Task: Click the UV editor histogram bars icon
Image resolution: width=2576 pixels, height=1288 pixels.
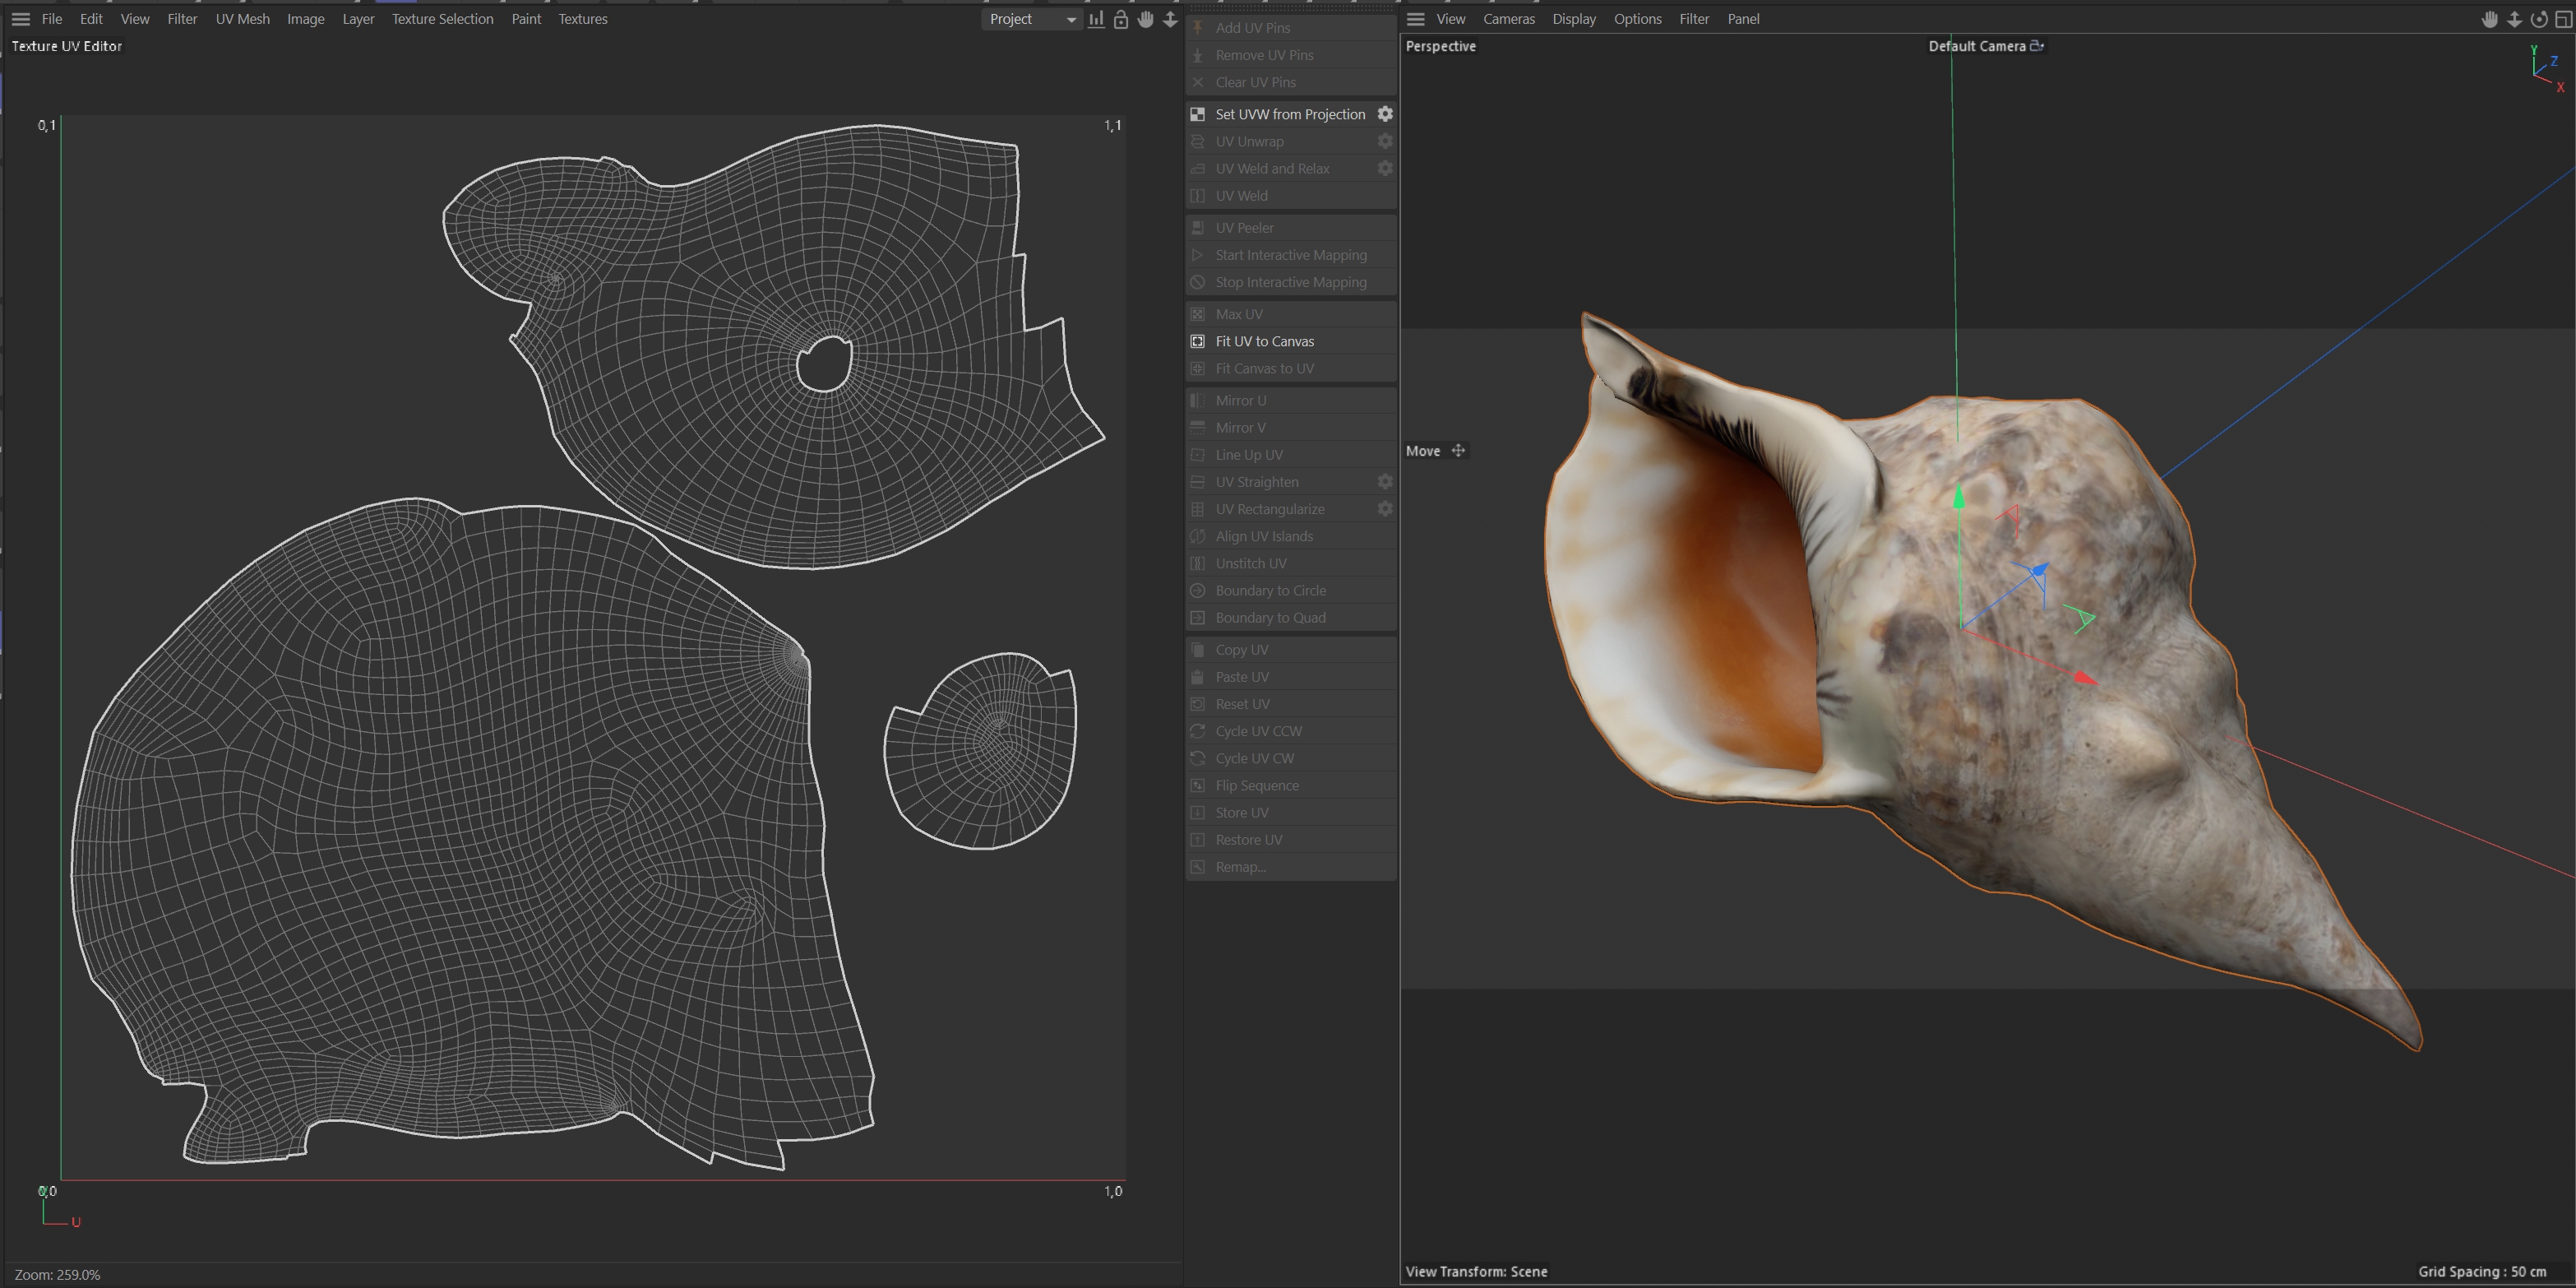Action: point(1096,19)
